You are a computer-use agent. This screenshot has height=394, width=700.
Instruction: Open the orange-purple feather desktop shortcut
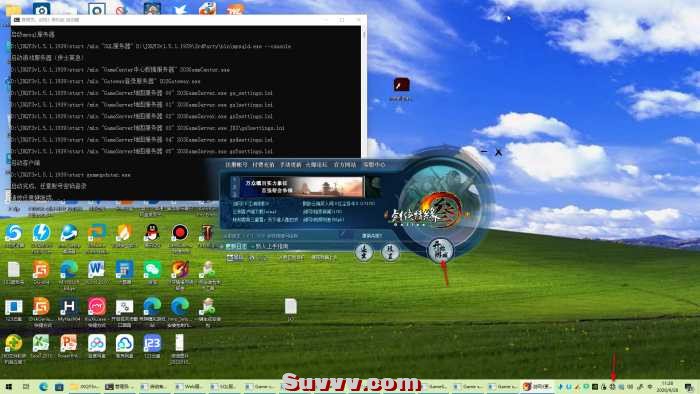(180, 270)
